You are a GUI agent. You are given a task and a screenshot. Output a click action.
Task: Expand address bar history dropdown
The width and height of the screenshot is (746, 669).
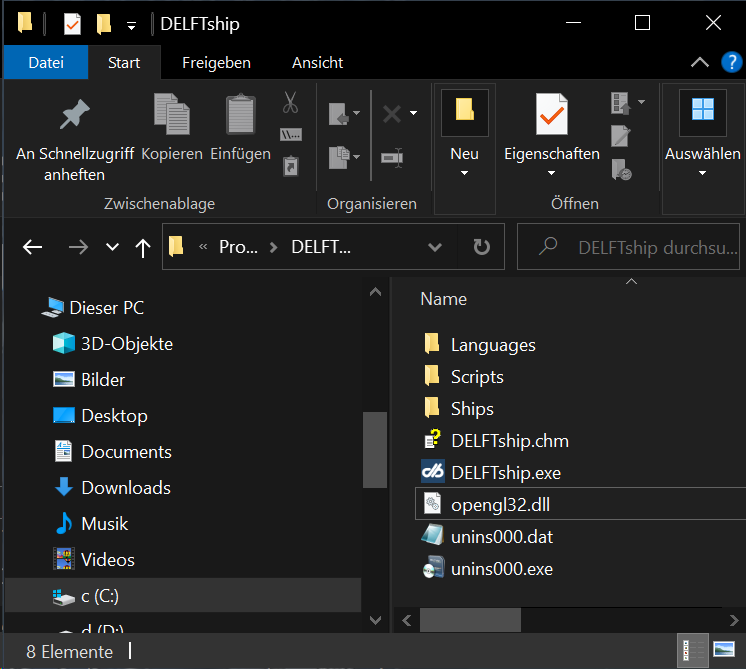435,247
